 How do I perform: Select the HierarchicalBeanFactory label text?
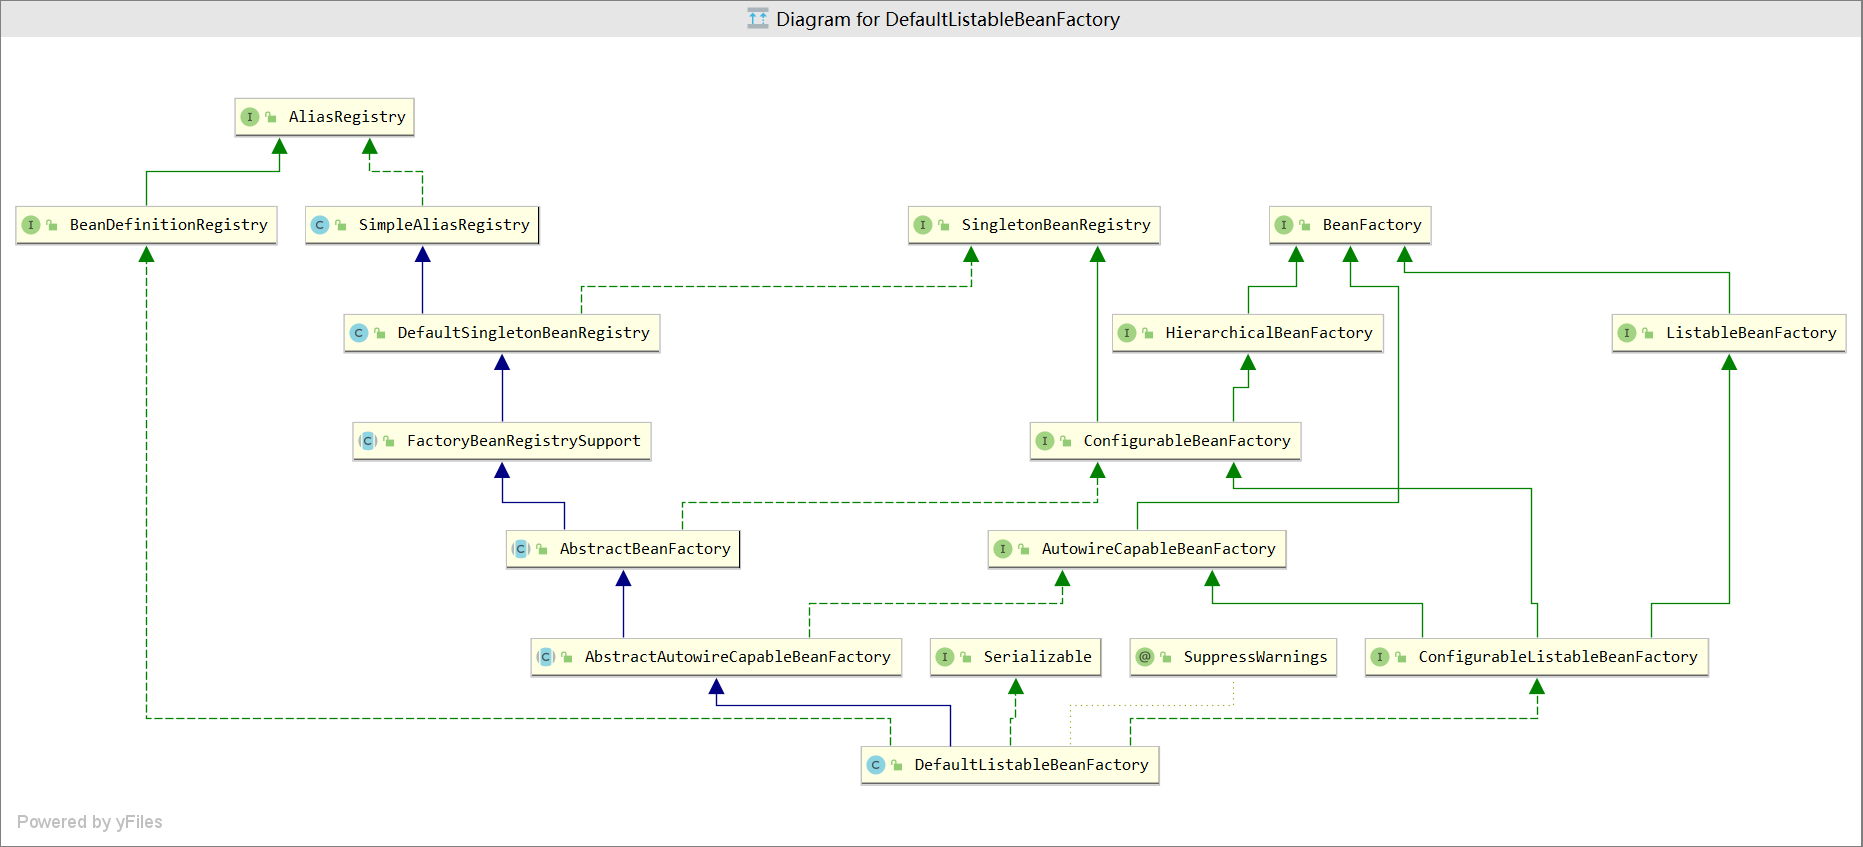(x=1269, y=333)
